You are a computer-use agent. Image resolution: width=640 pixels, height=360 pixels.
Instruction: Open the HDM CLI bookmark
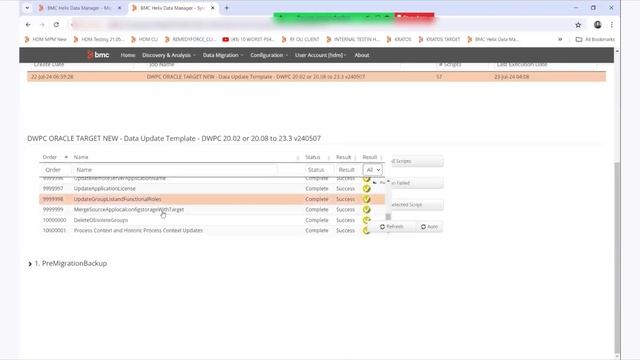pyautogui.click(x=144, y=39)
